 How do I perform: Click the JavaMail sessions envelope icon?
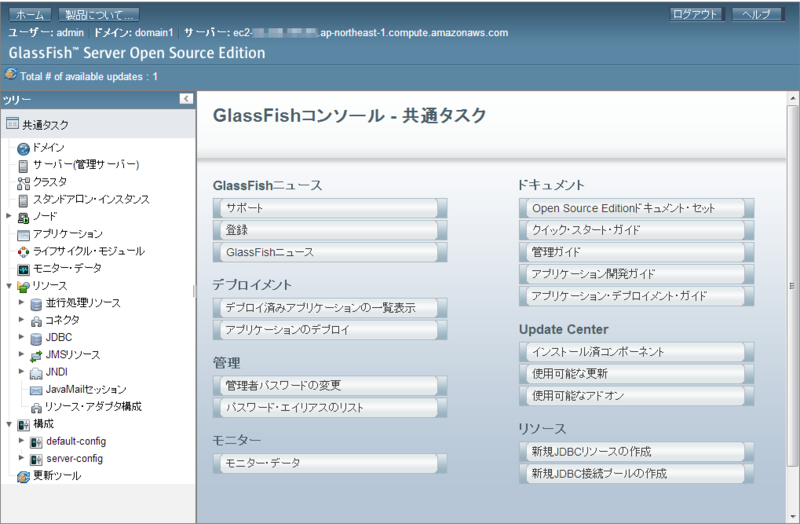tap(36, 391)
